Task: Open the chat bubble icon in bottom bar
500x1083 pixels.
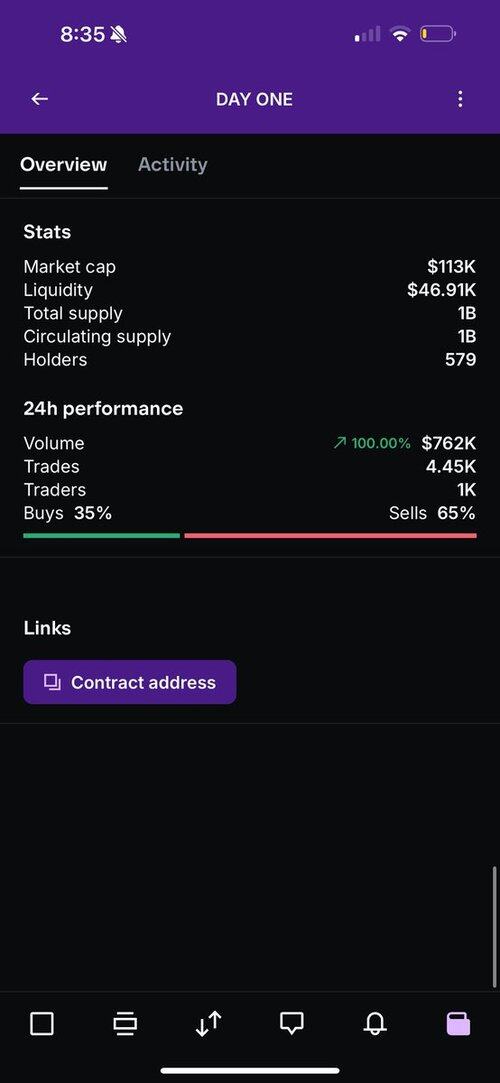Action: (x=291, y=1023)
